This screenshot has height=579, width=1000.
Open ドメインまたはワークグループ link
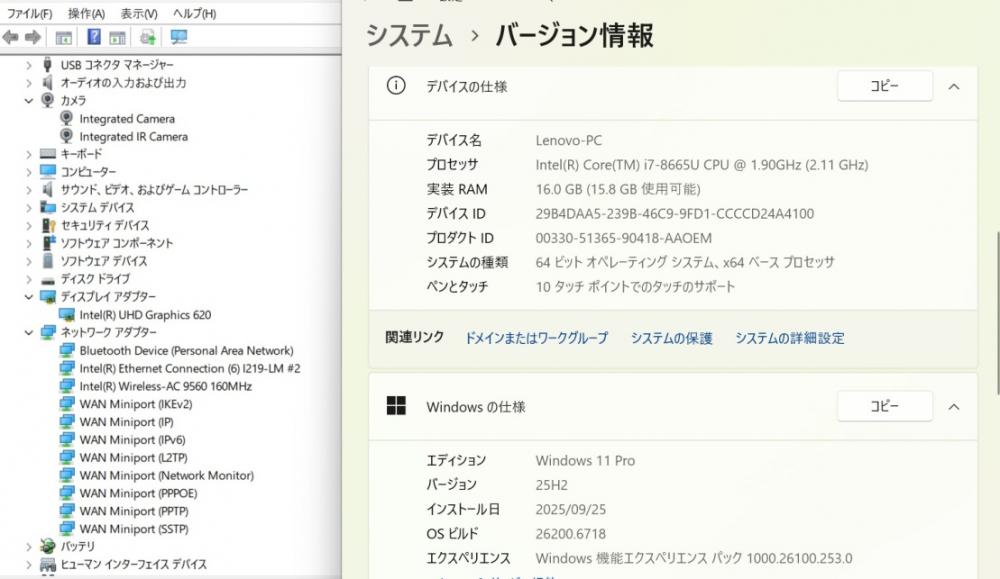tap(536, 338)
